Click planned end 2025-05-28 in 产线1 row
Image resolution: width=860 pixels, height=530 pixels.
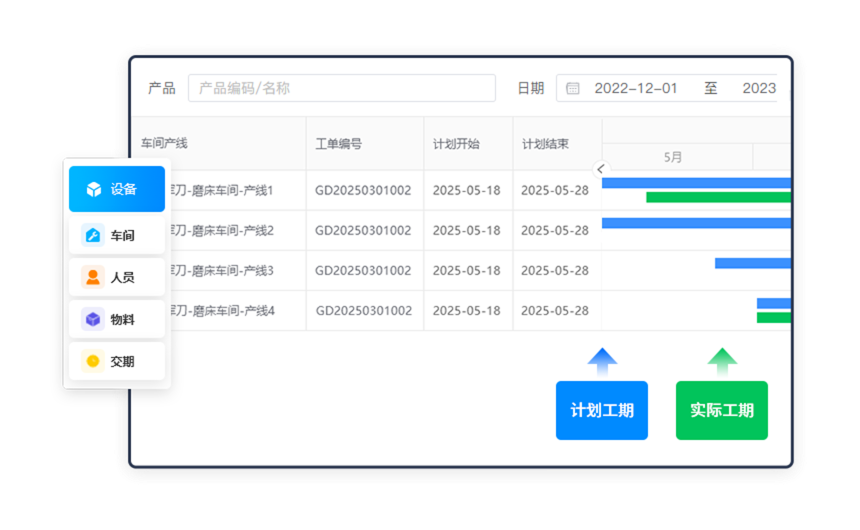click(x=555, y=190)
